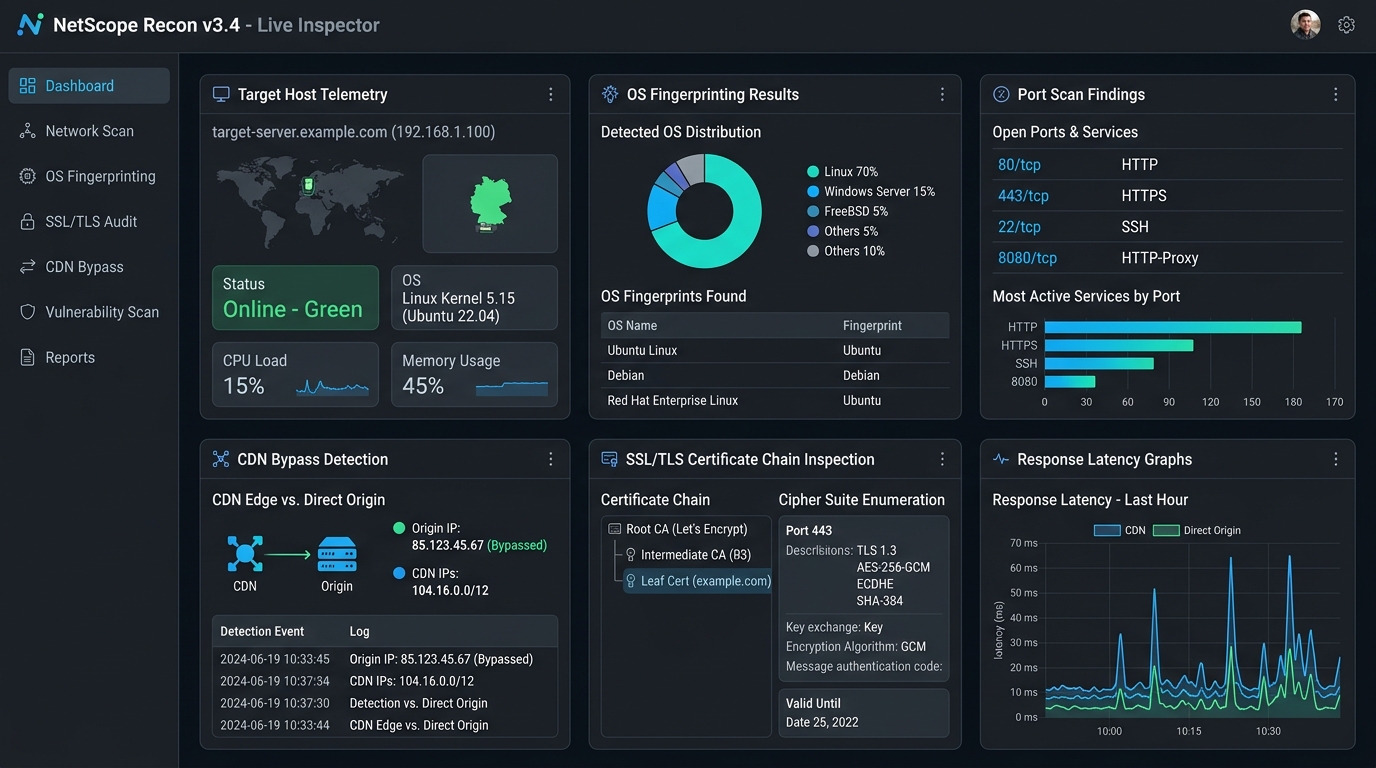Viewport: 1376px width, 768px height.
Task: Click the 80/tcp port link
Action: 1021,165
